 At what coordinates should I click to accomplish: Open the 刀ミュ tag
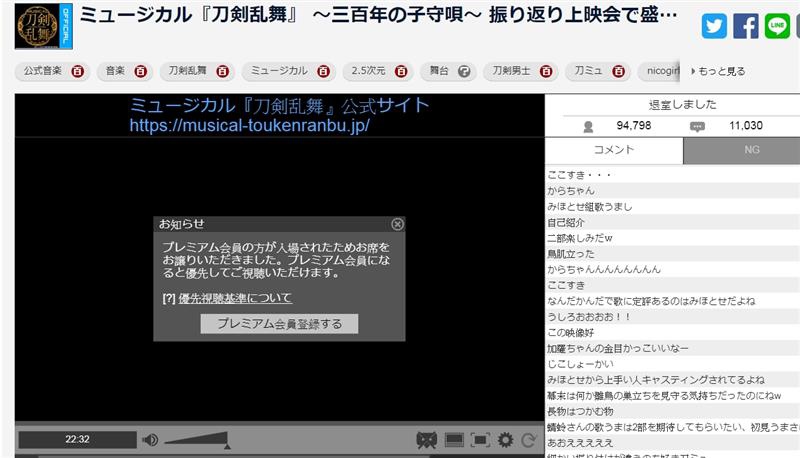click(x=588, y=71)
